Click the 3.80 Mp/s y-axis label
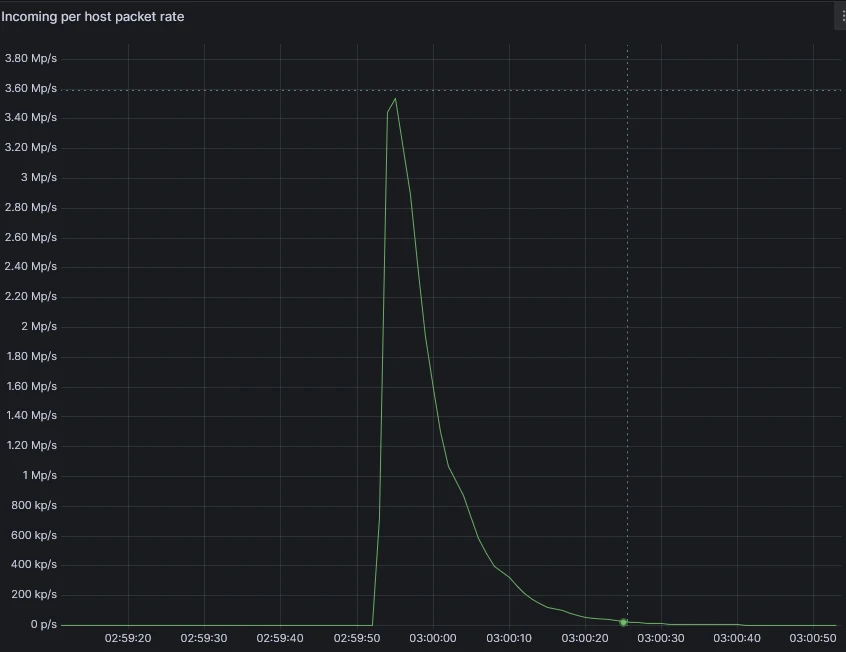This screenshot has width=846, height=652. pyautogui.click(x=31, y=58)
